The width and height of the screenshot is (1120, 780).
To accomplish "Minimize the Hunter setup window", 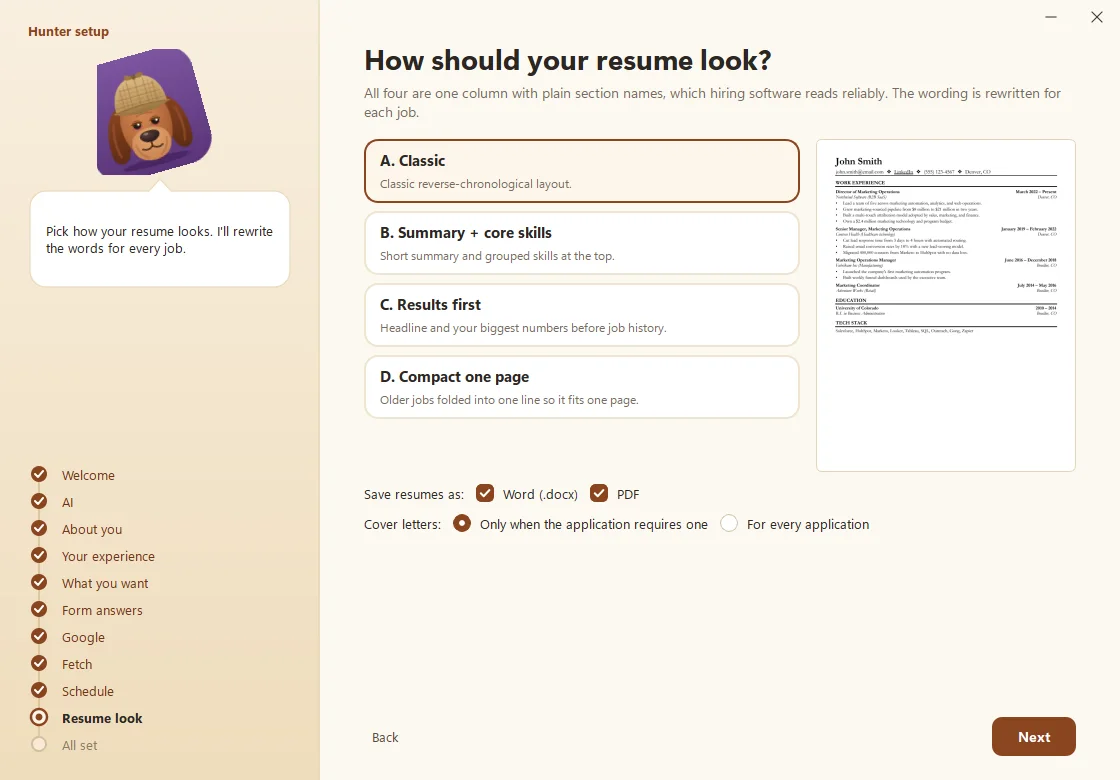I will coord(1051,17).
